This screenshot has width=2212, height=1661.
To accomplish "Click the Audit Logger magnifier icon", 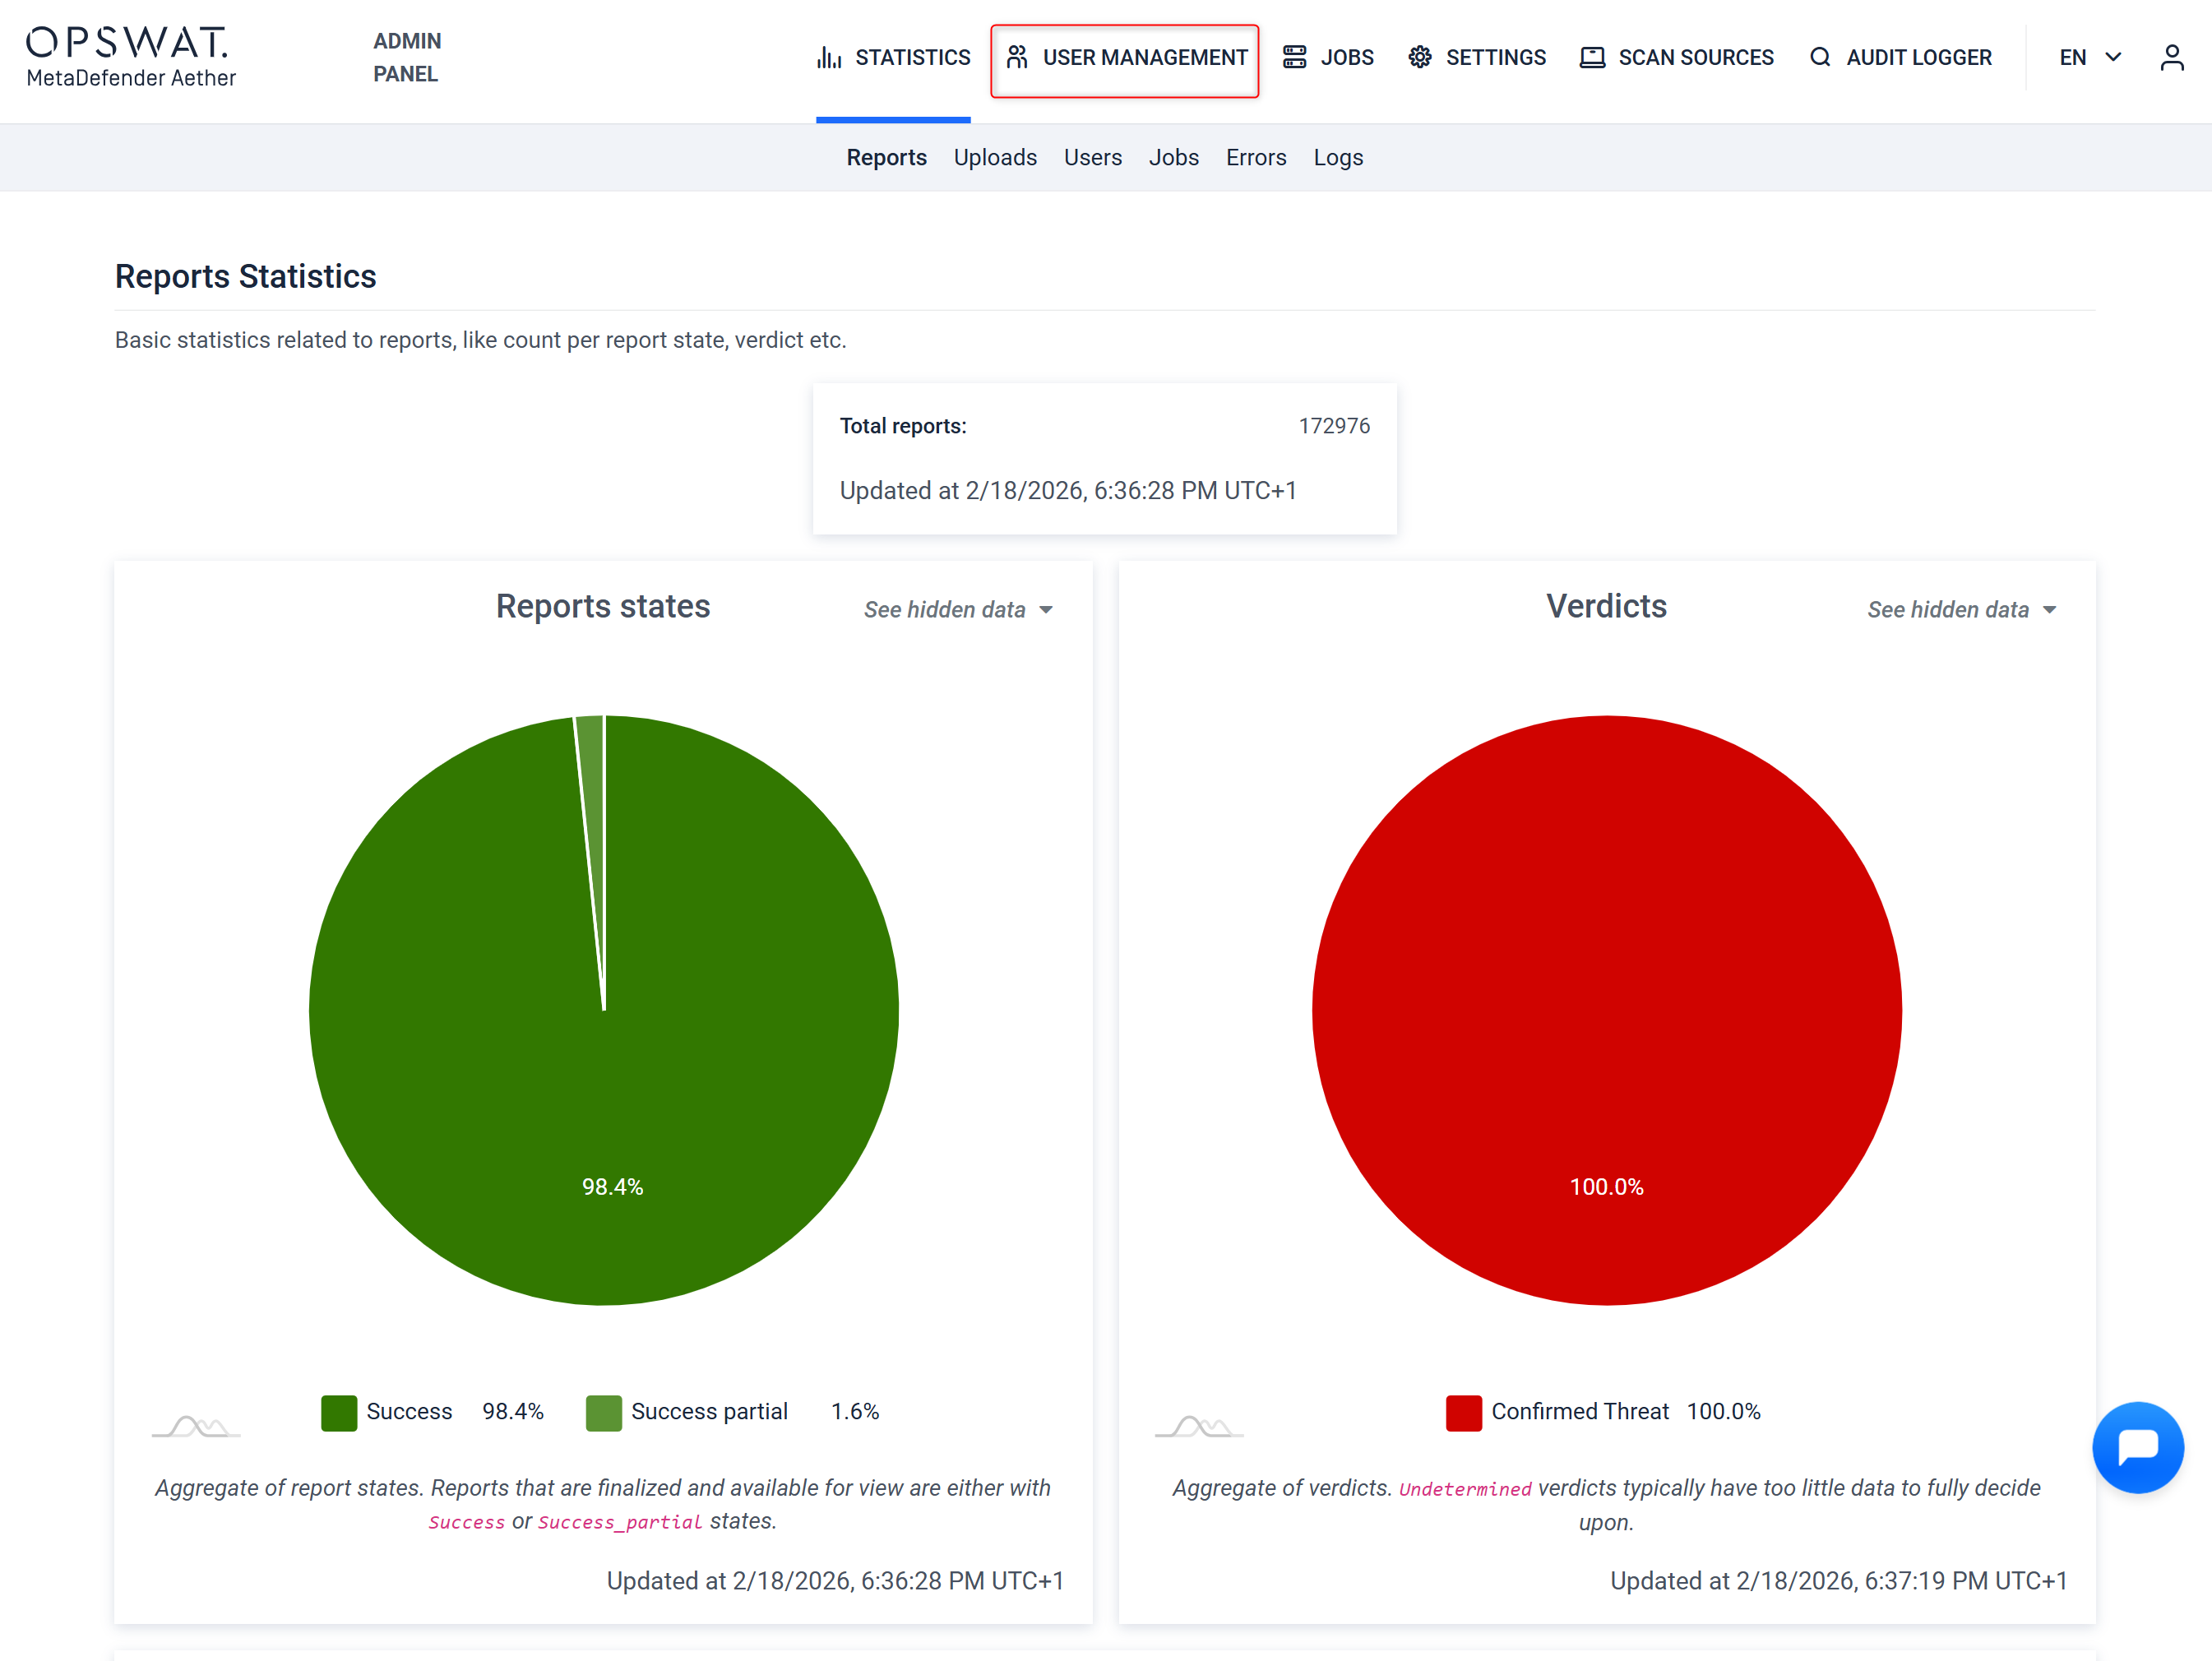I will pos(1820,57).
